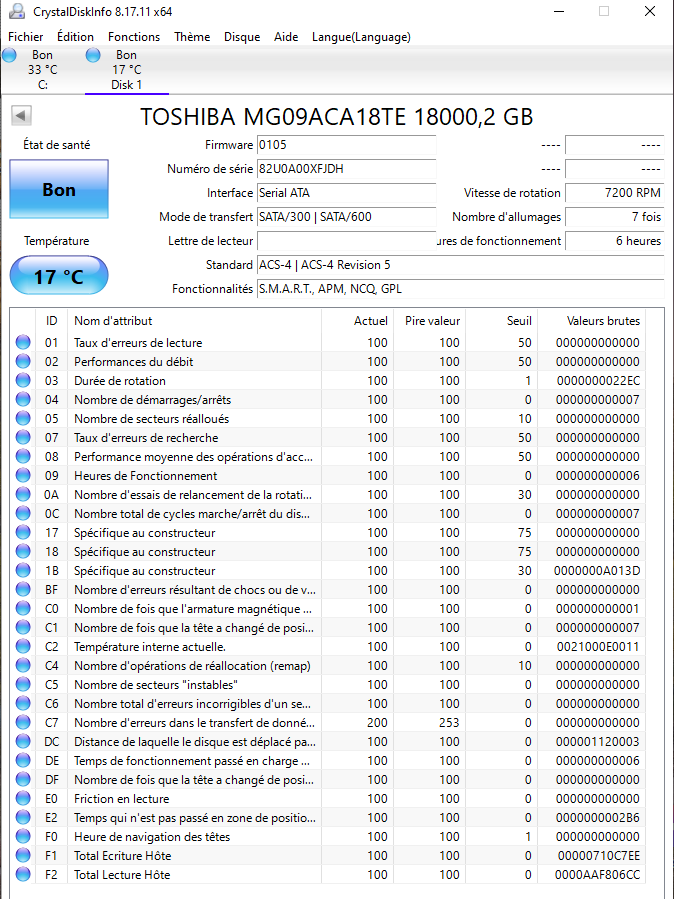Viewport: 674px width, 899px height.
Task: Open the Fonctions menu
Action: [134, 37]
